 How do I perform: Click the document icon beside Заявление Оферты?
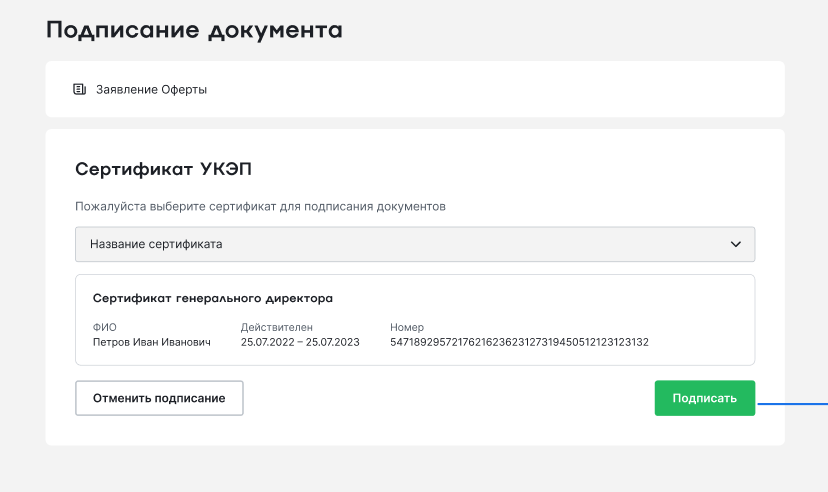tap(80, 90)
